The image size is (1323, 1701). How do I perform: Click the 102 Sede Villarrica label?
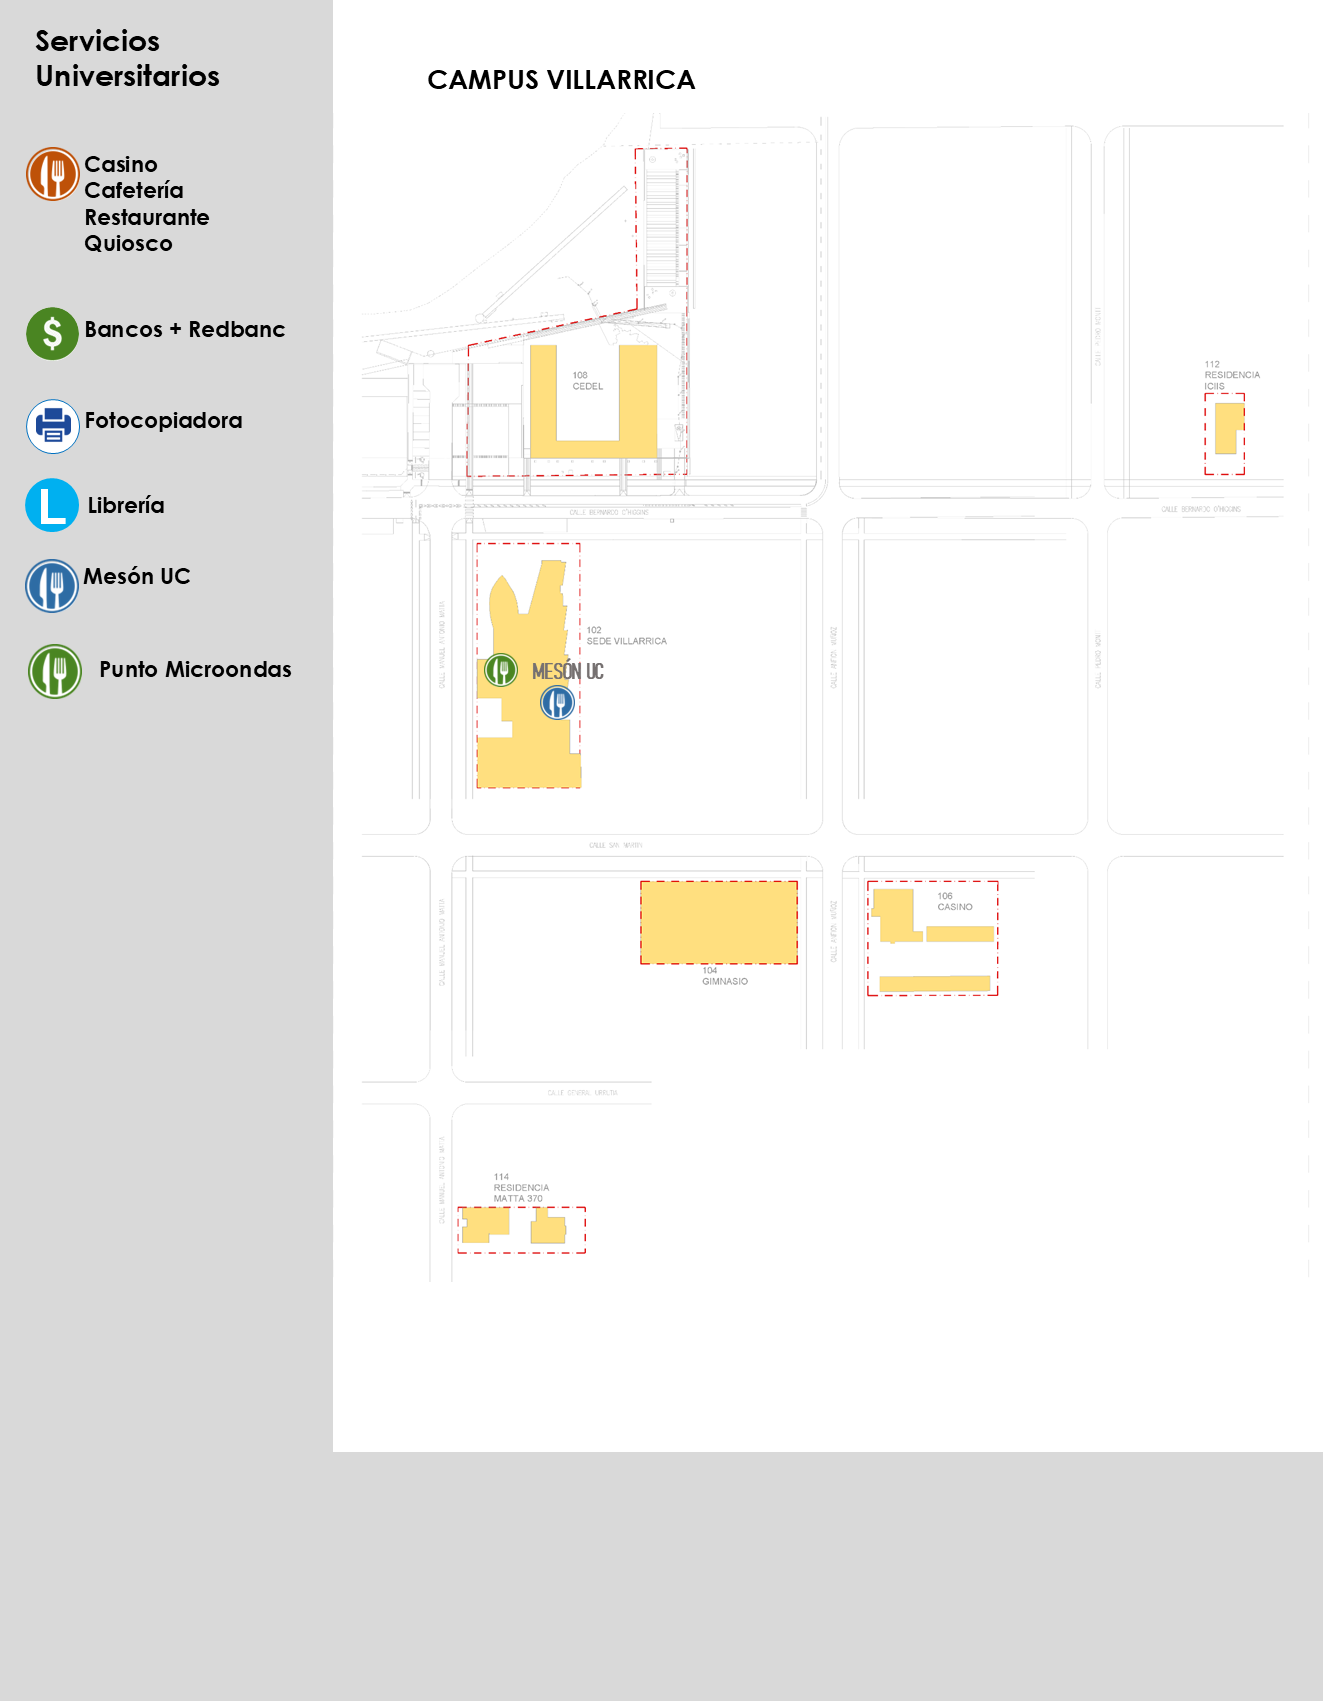point(625,636)
